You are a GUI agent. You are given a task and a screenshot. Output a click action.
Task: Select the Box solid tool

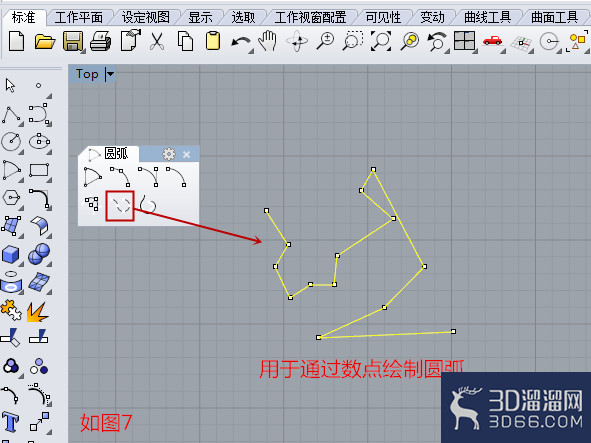point(11,254)
